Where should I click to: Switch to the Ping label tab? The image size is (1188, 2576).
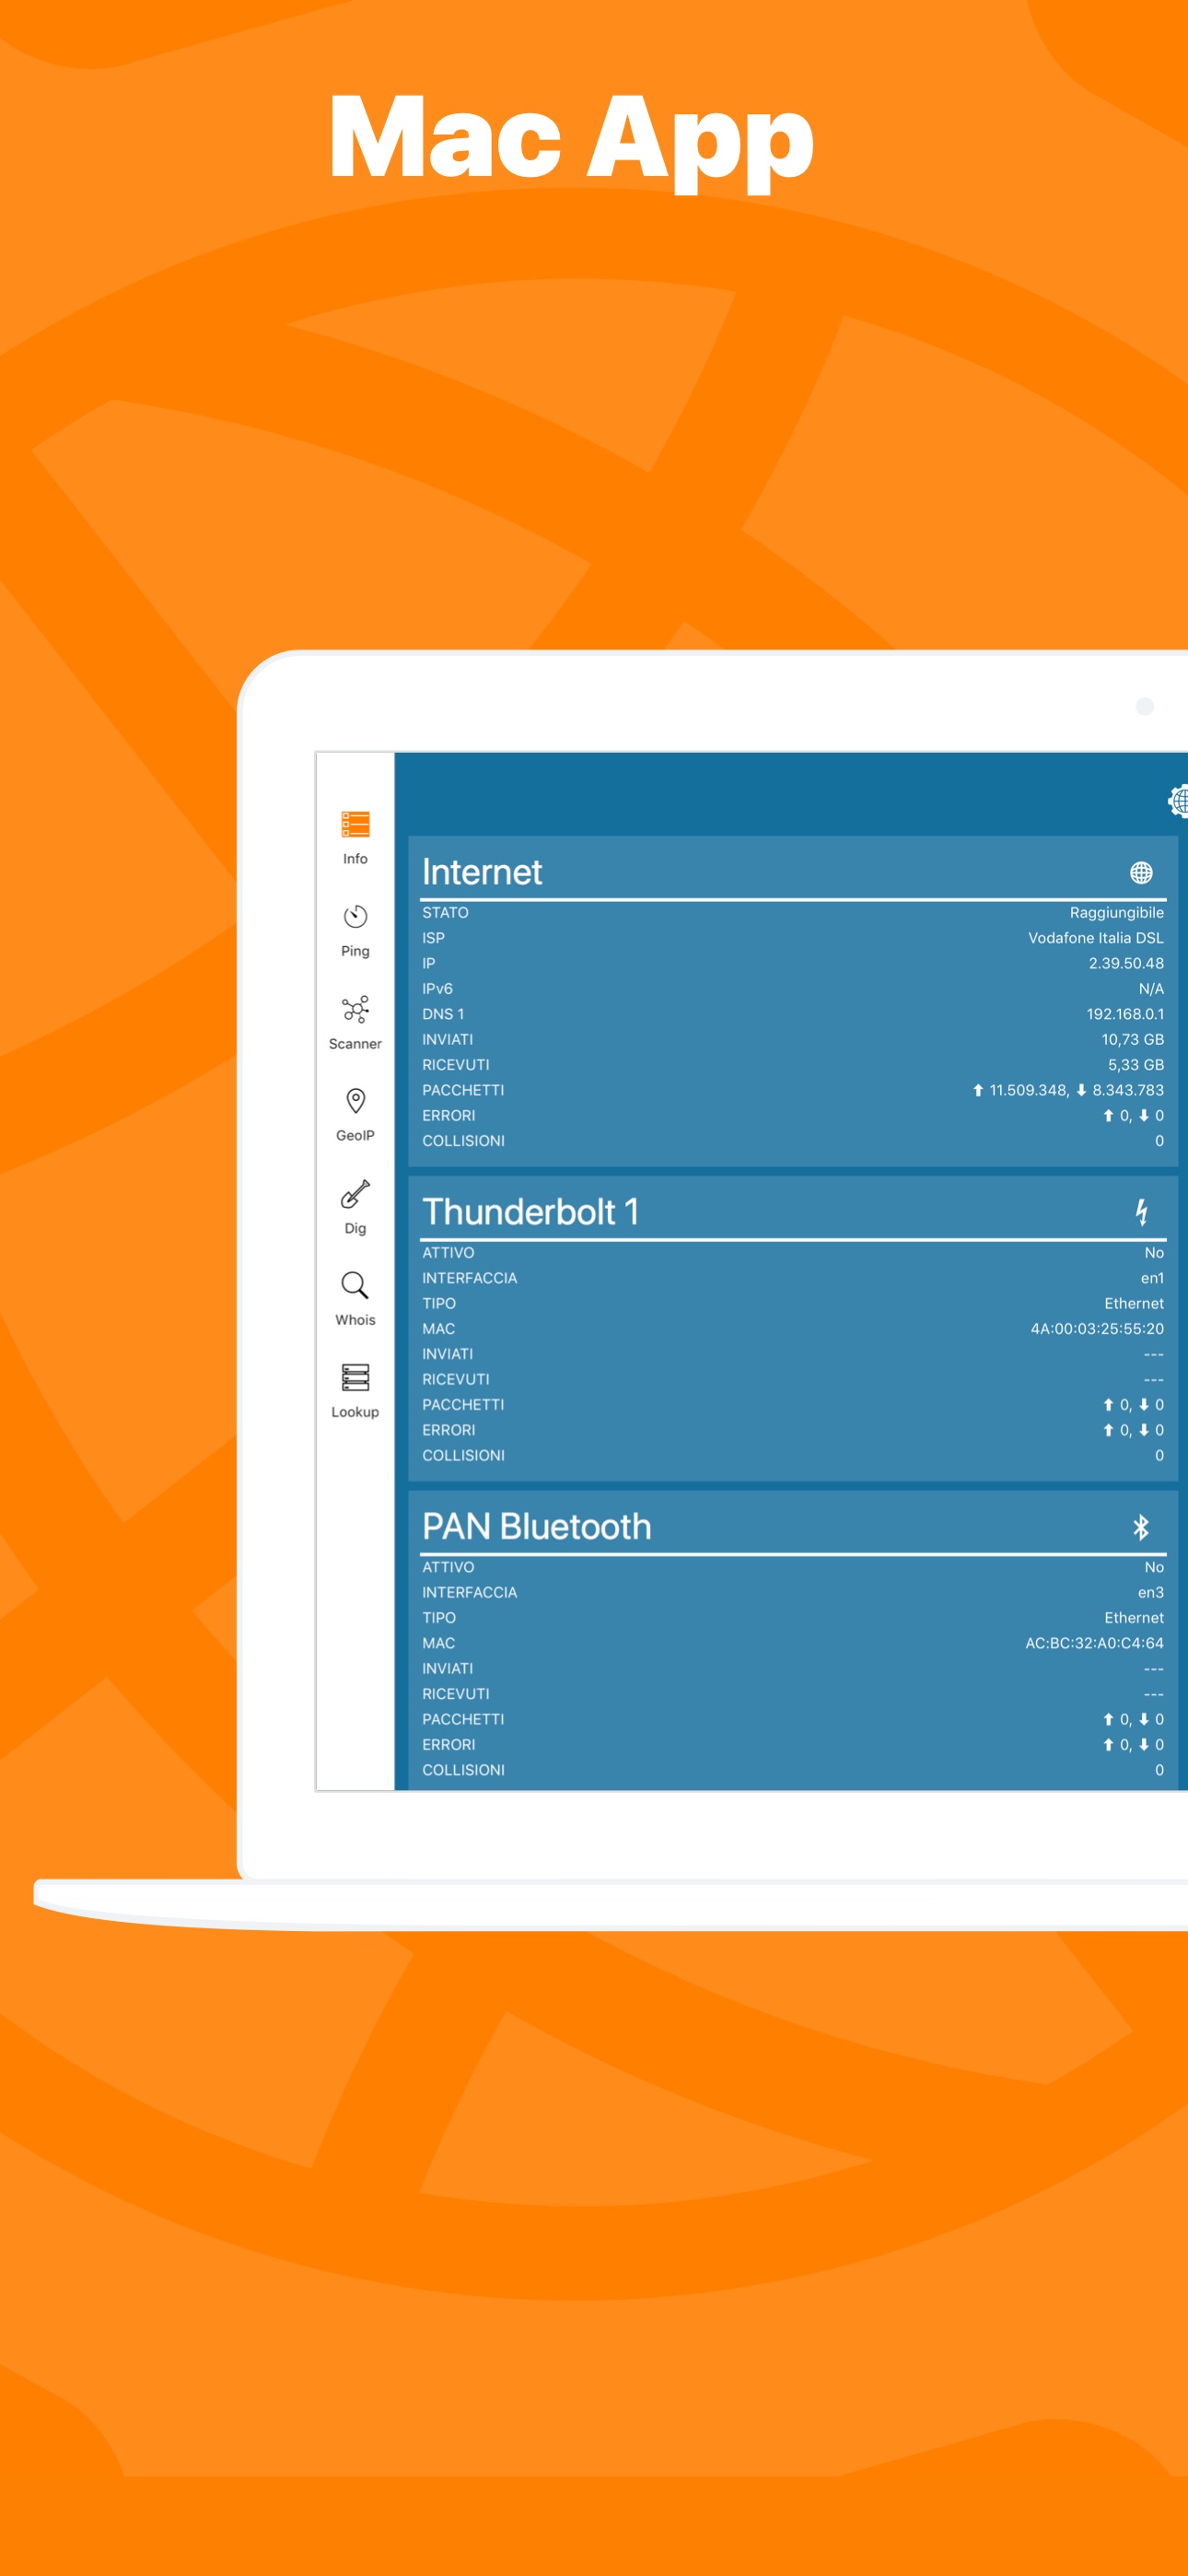[355, 951]
